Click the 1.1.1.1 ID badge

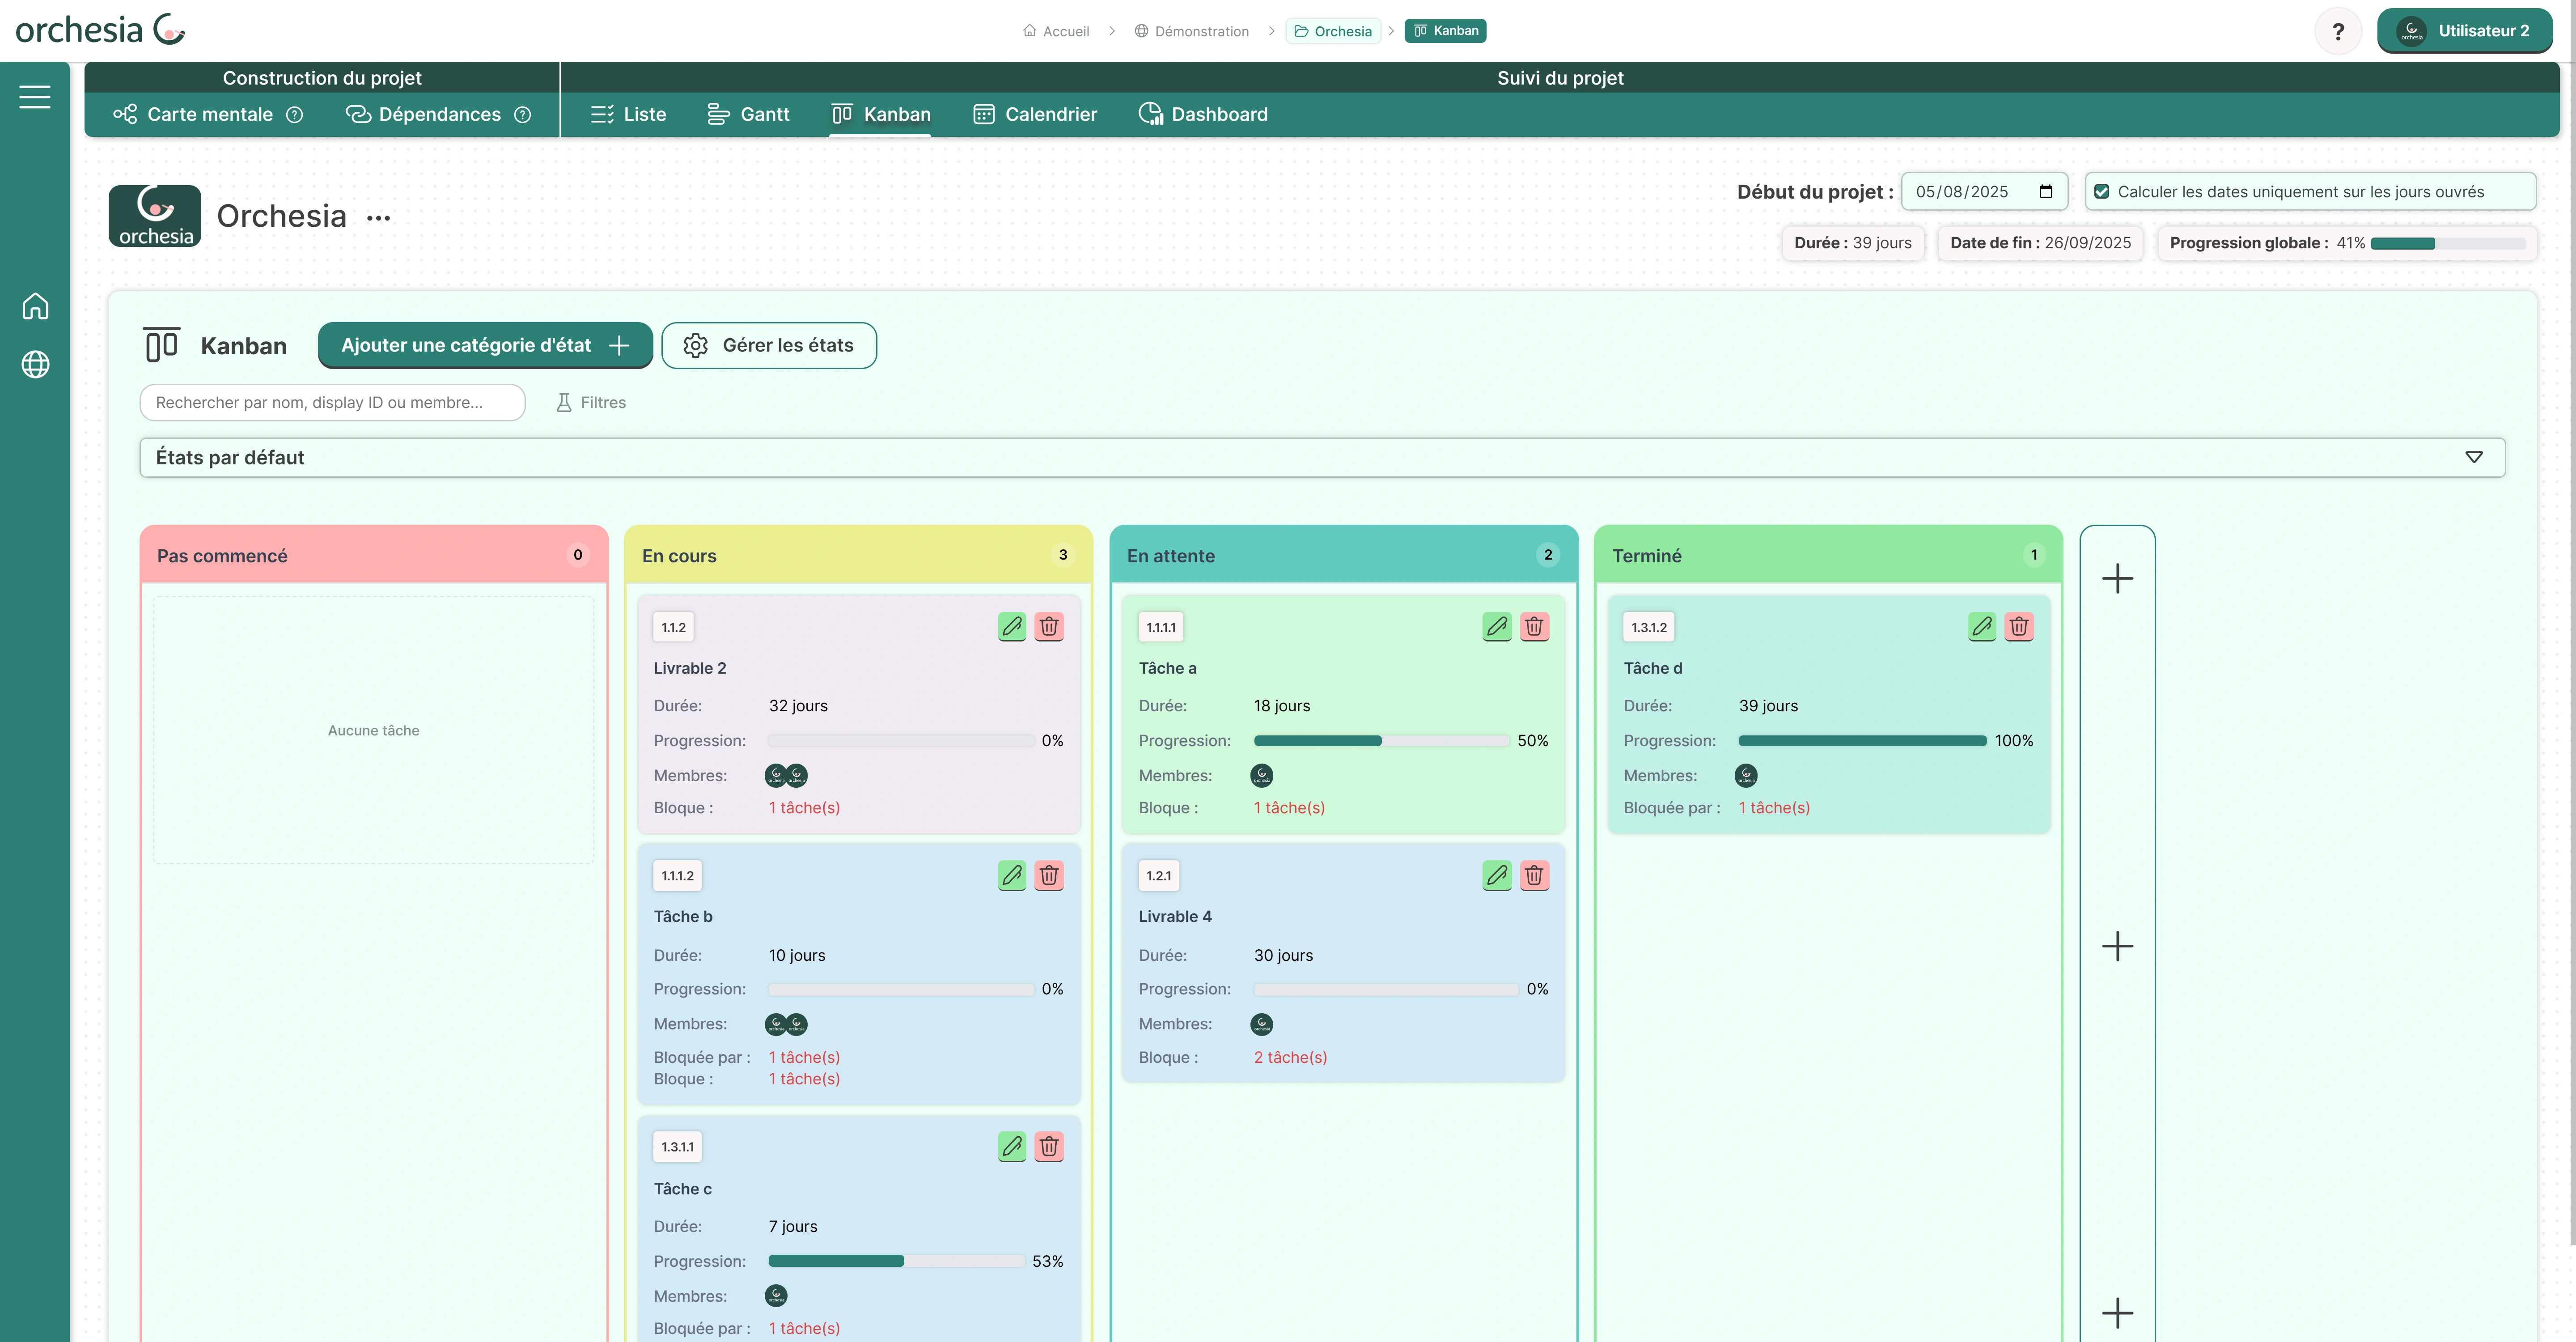[x=1161, y=627]
